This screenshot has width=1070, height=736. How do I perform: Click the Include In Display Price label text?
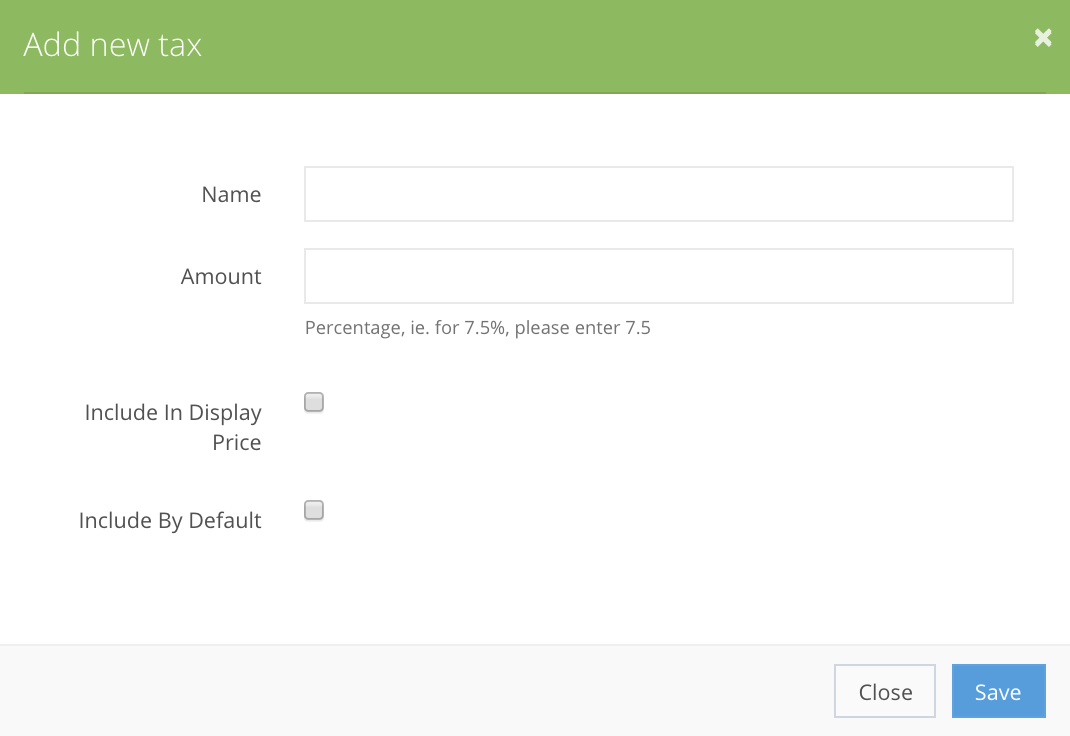click(x=173, y=427)
